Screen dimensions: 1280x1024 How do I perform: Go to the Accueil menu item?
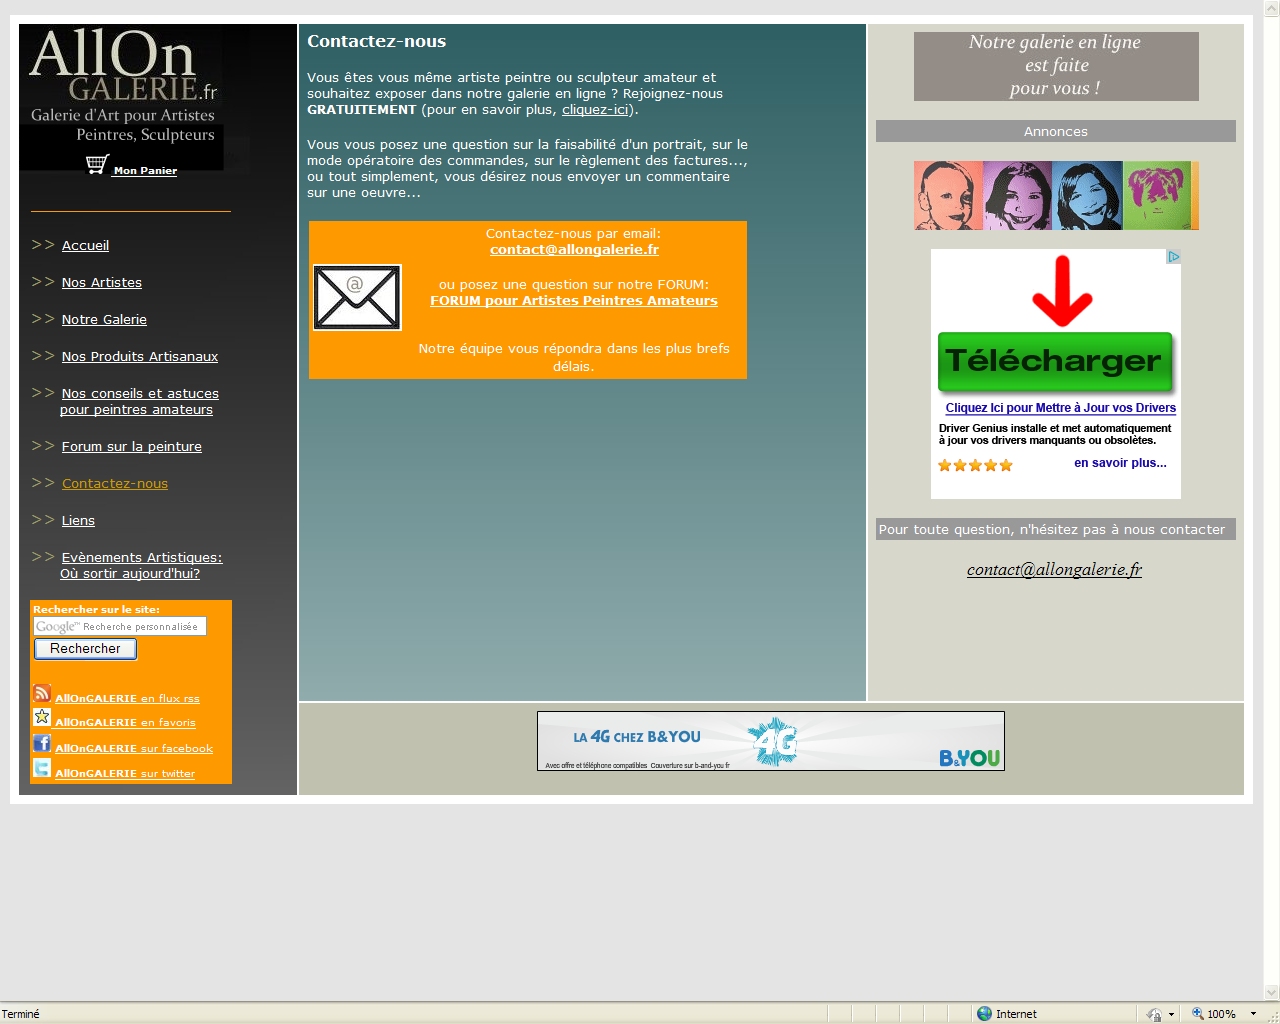pyautogui.click(x=85, y=246)
